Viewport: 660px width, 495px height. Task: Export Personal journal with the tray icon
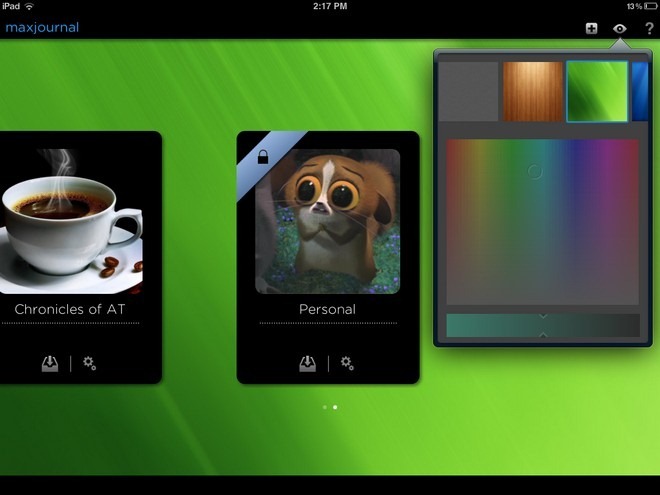308,364
